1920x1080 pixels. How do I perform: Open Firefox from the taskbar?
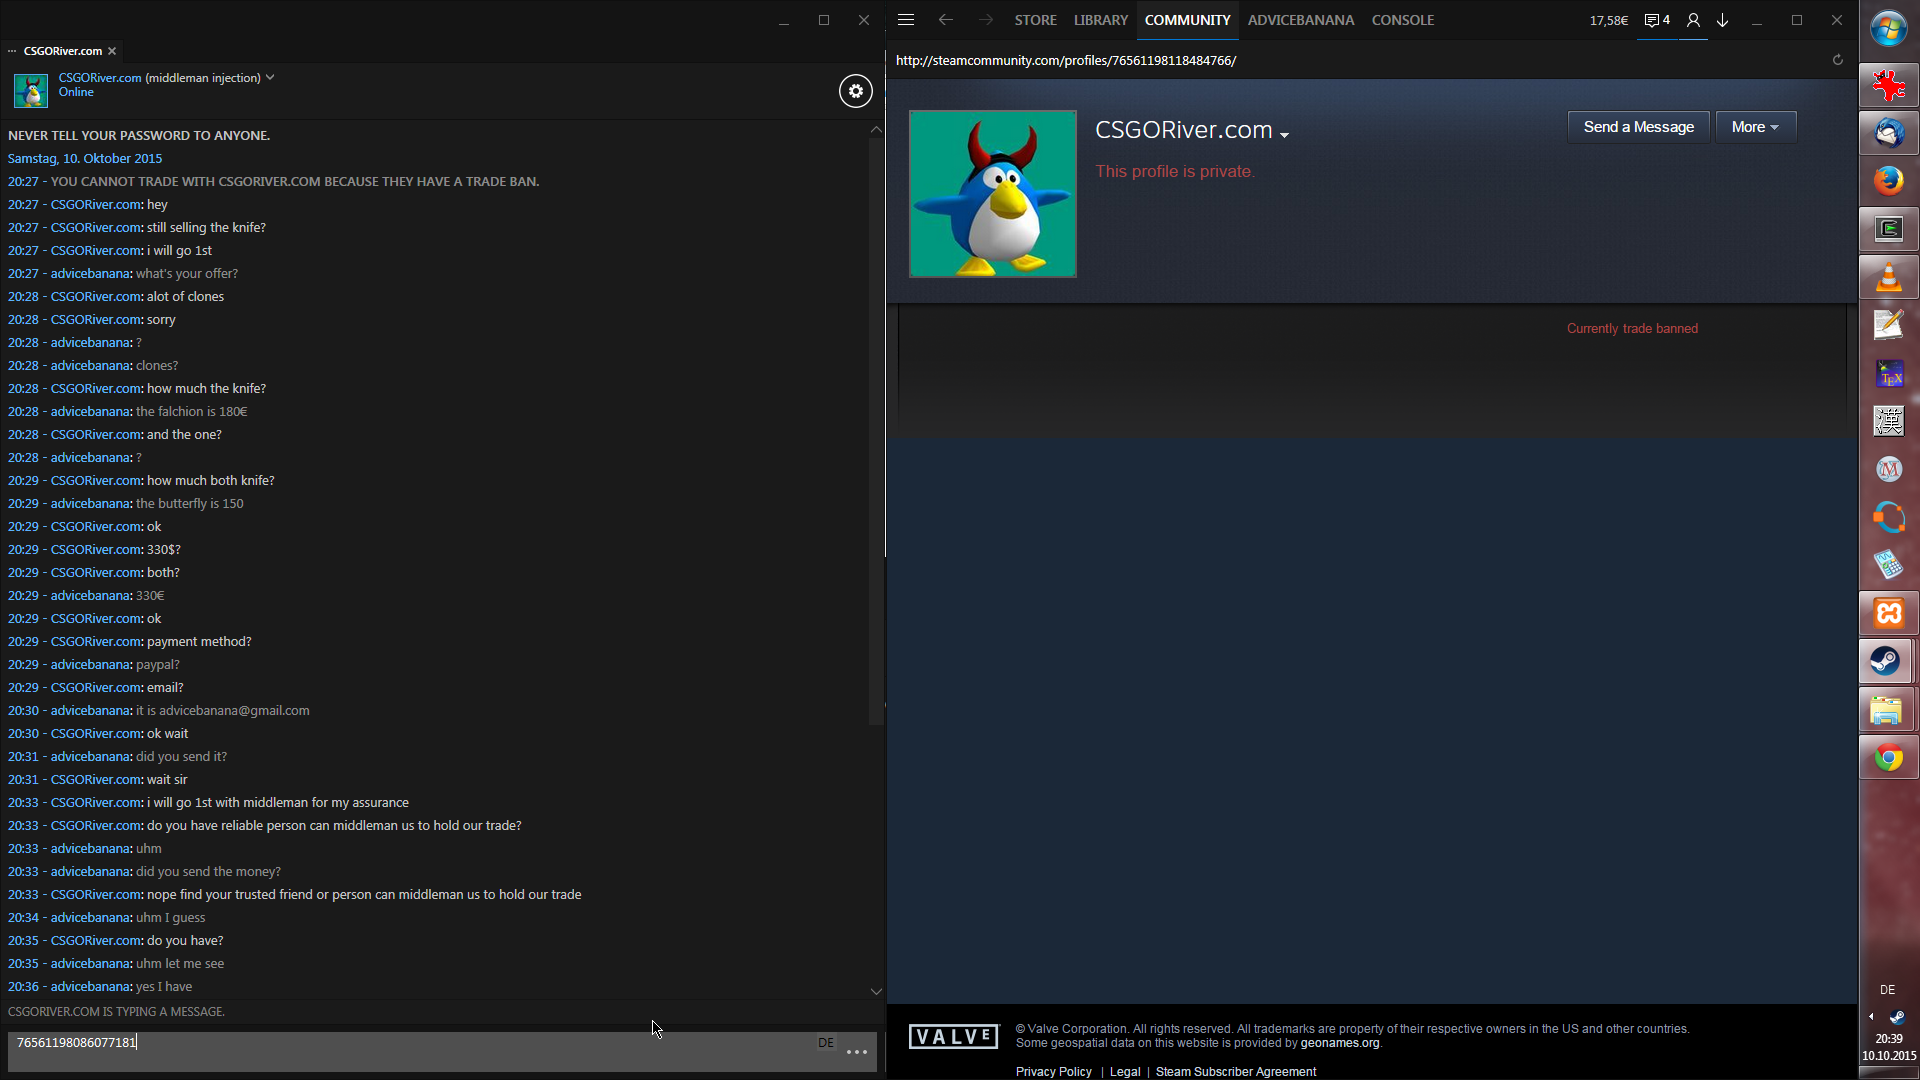(1888, 181)
